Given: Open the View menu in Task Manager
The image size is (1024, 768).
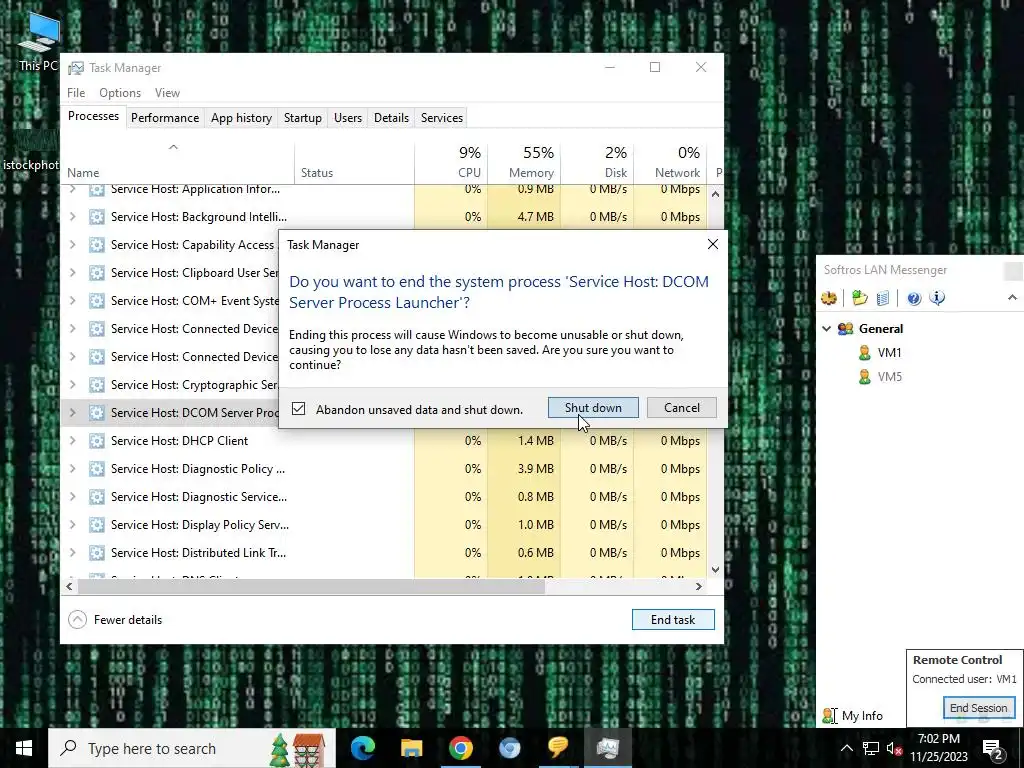Looking at the screenshot, I should pos(167,93).
